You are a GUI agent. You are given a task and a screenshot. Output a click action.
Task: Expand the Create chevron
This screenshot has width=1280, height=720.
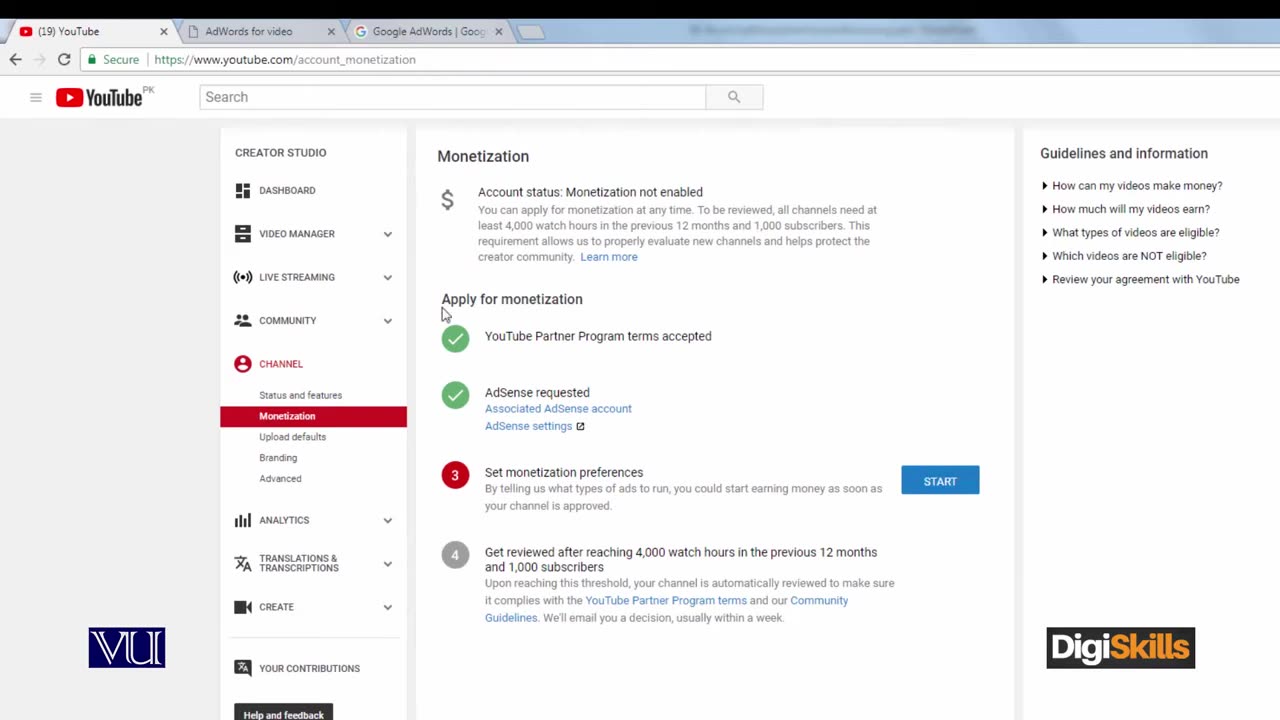388,607
